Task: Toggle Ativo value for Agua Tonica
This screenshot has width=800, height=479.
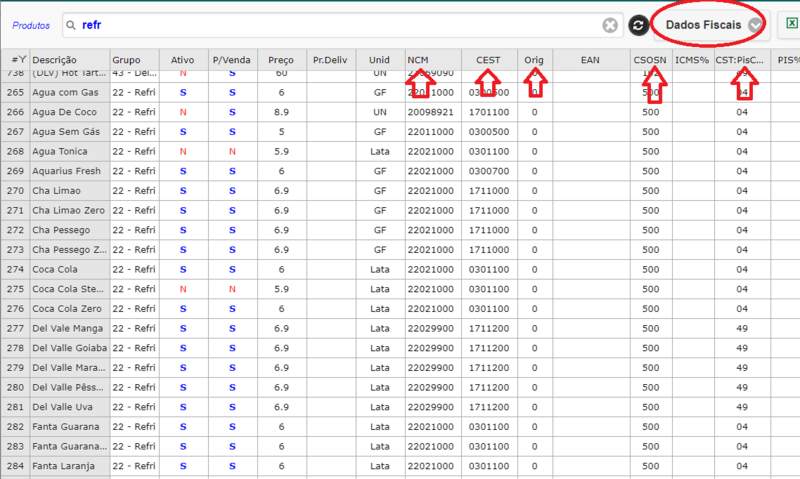Action: 183,152
